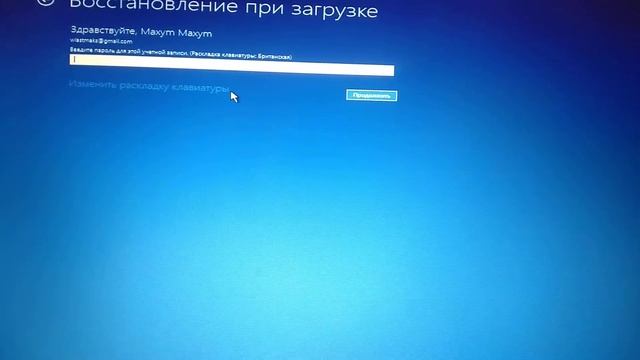This screenshot has width=640, height=360.
Task: Select the gmail.com account email text
Action: click(x=101, y=41)
